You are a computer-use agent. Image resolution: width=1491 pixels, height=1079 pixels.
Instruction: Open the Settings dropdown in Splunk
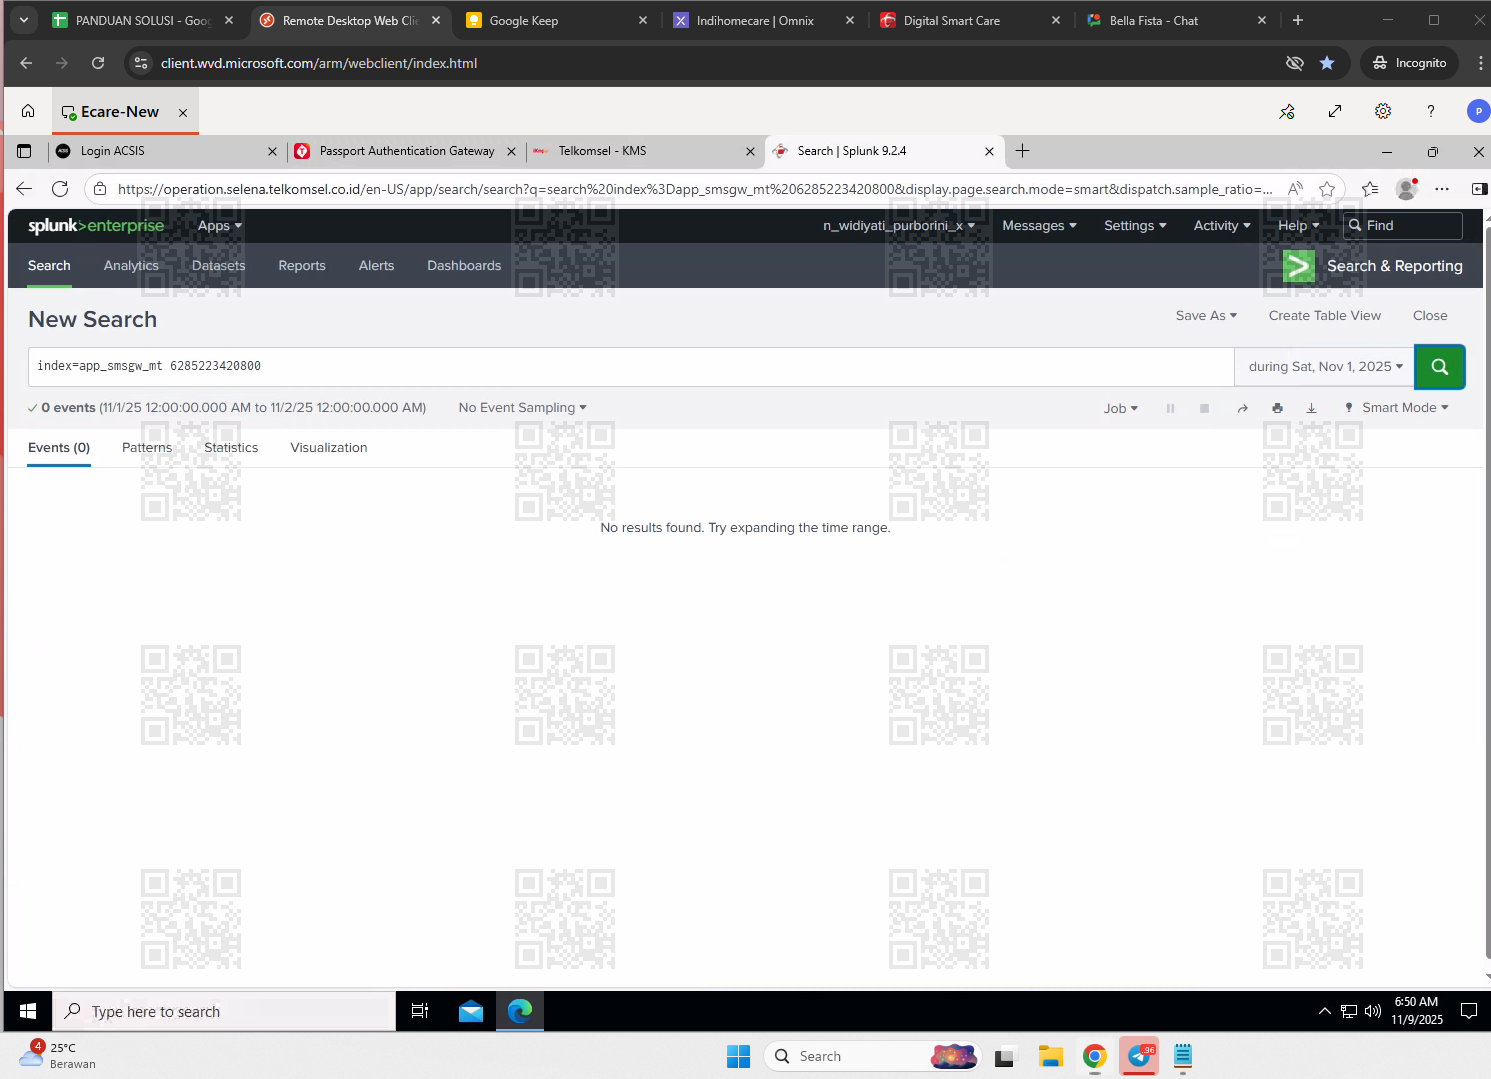click(x=1135, y=226)
